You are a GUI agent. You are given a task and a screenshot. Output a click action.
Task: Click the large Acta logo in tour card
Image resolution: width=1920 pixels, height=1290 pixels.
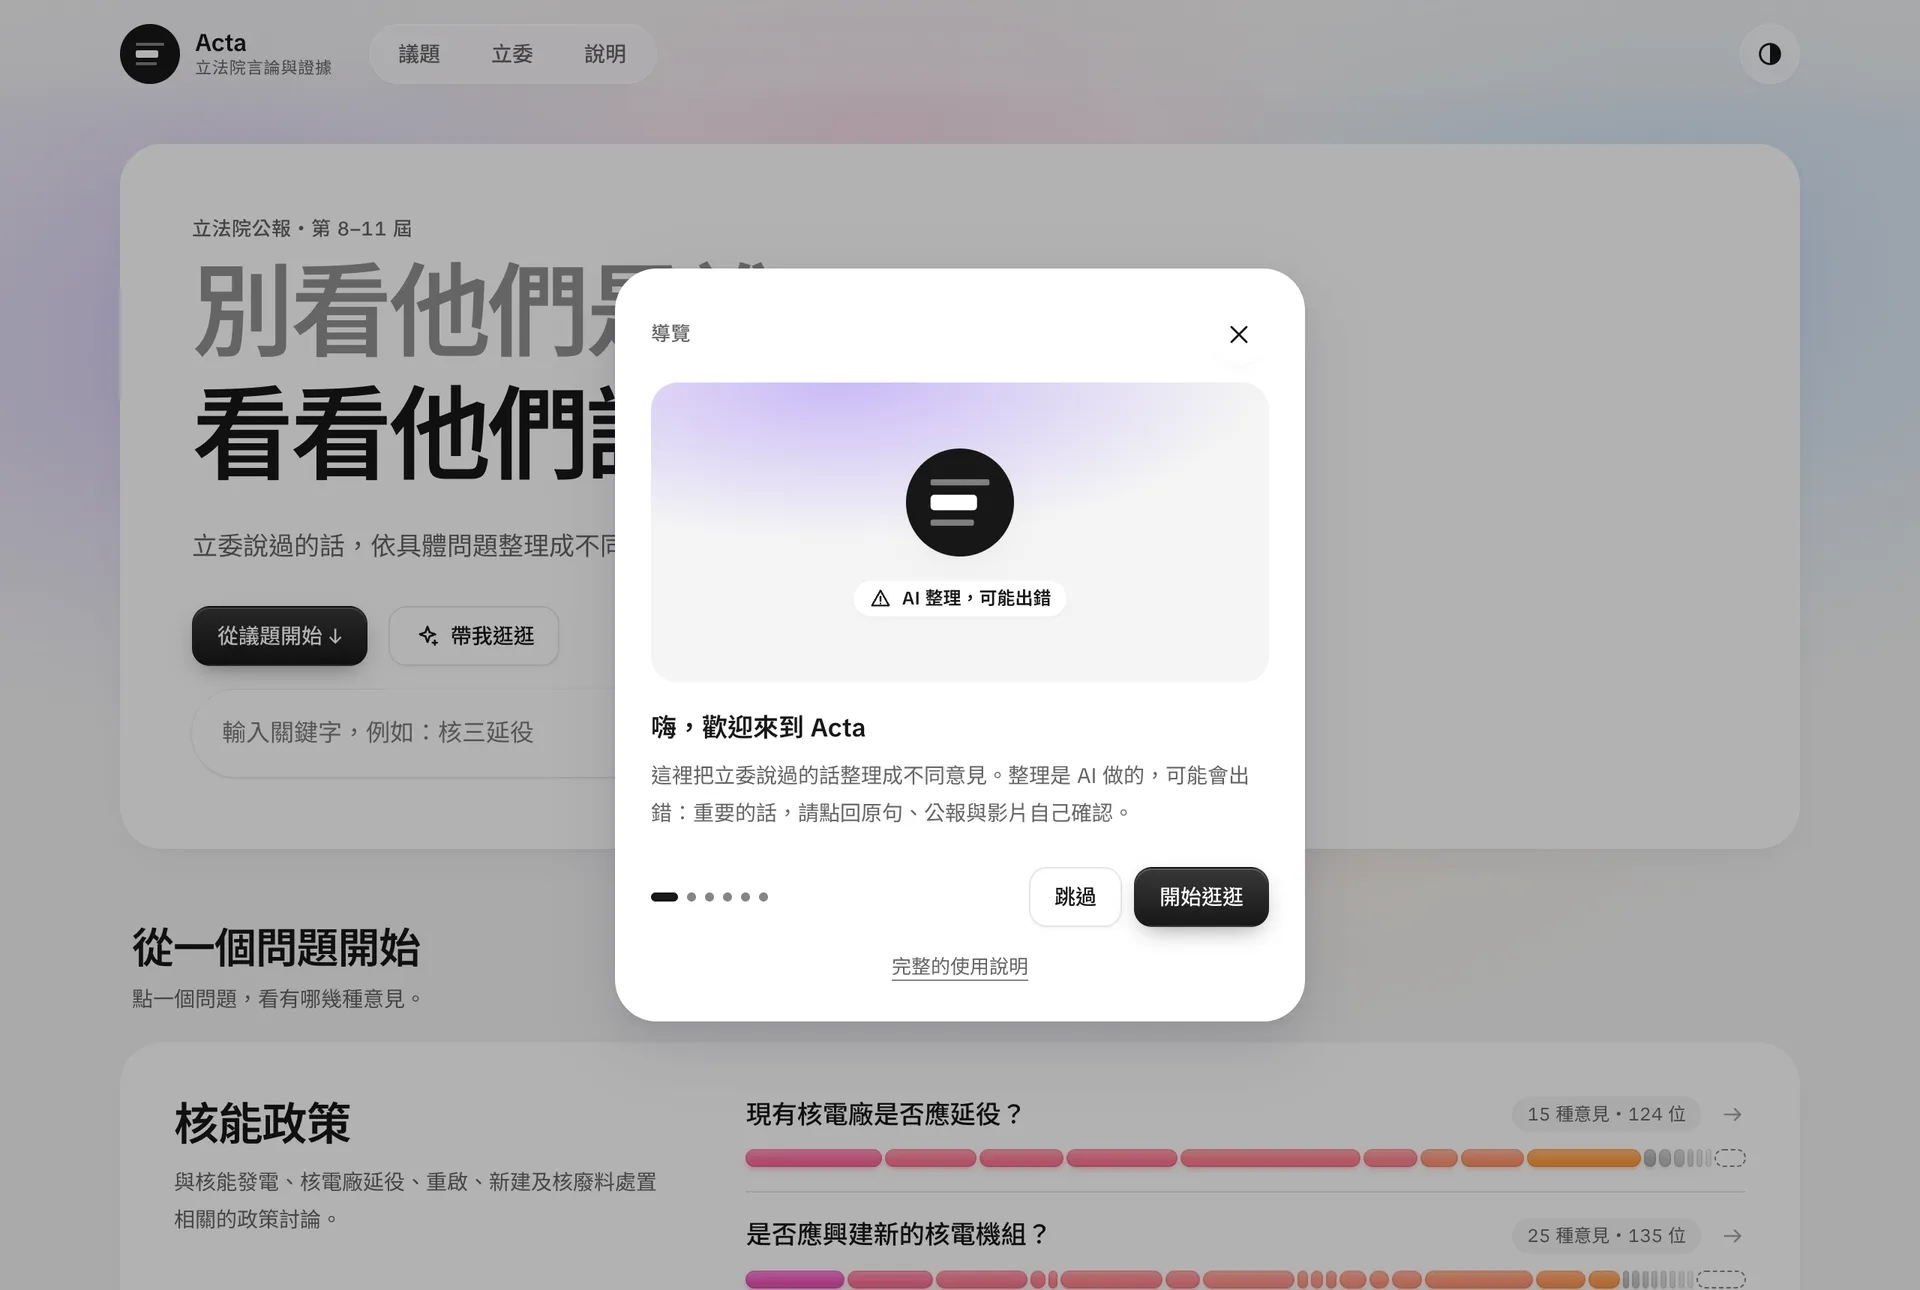click(x=960, y=502)
